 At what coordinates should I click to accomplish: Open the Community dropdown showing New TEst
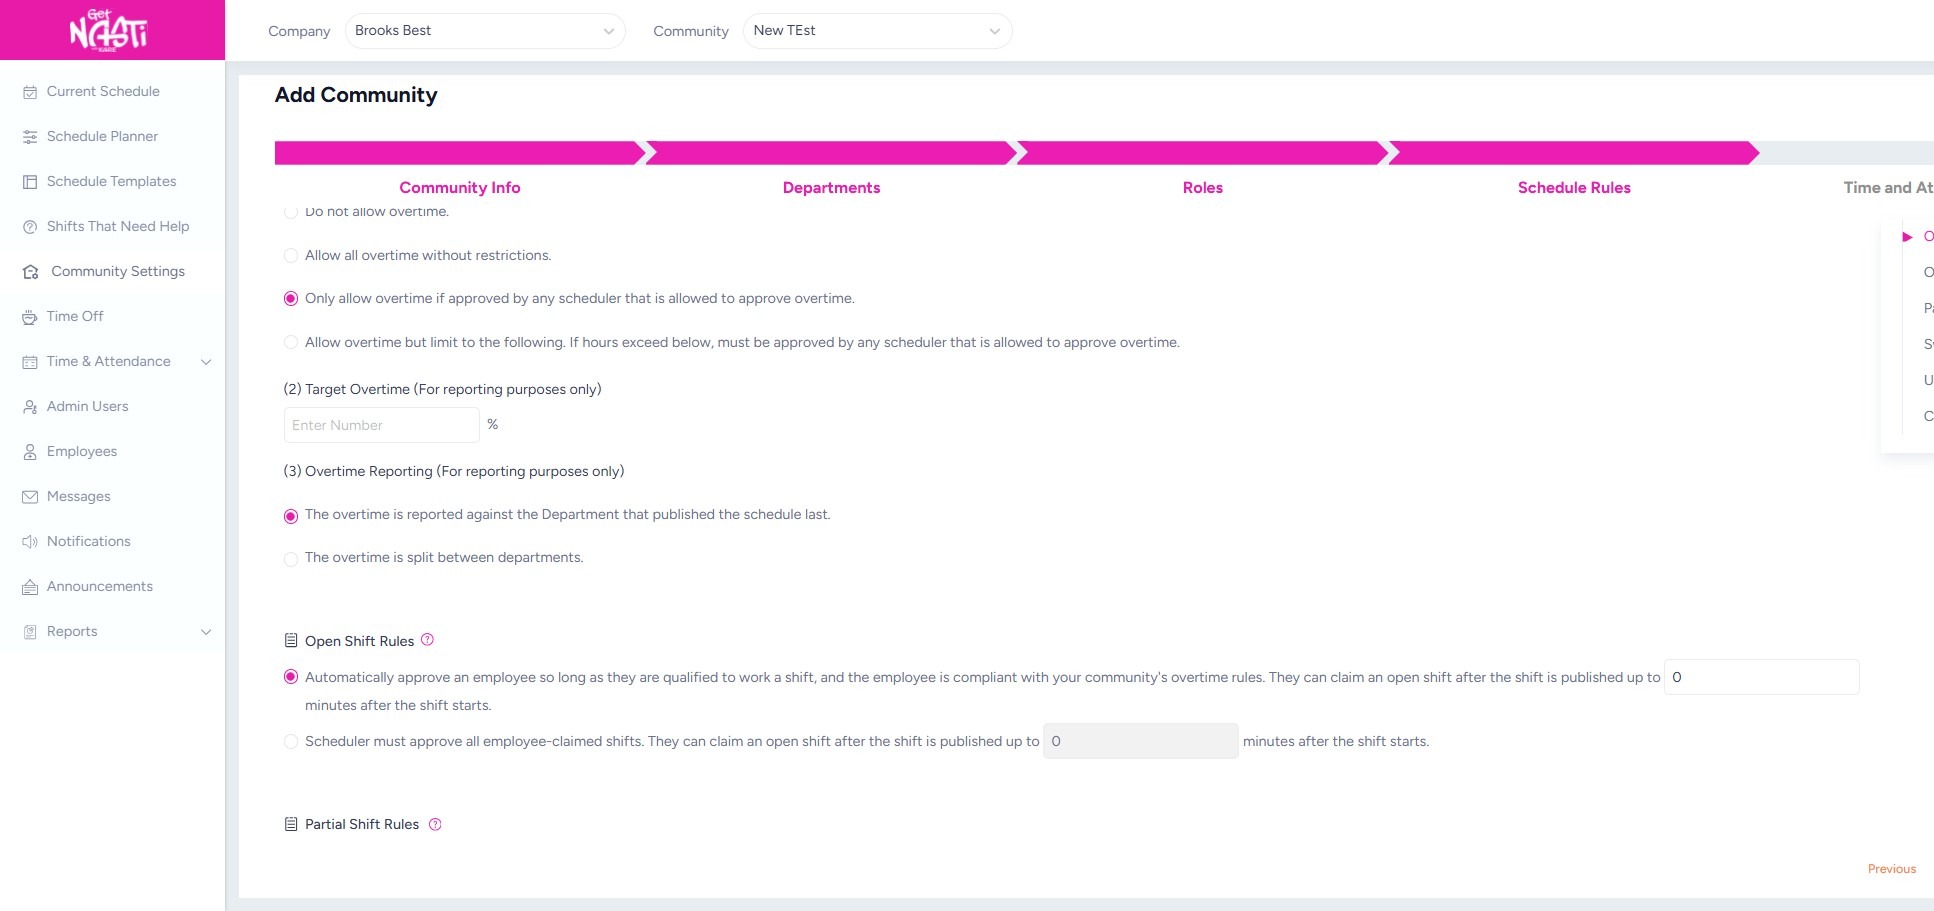[x=877, y=31]
